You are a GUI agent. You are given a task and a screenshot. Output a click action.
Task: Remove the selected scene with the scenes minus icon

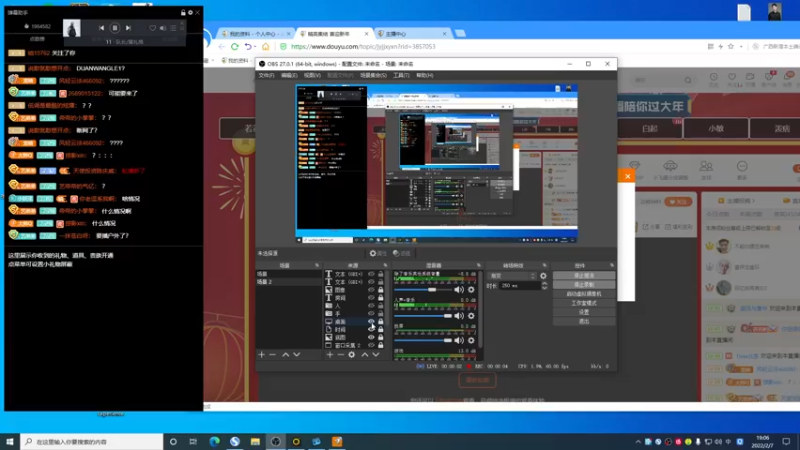pyautogui.click(x=272, y=355)
